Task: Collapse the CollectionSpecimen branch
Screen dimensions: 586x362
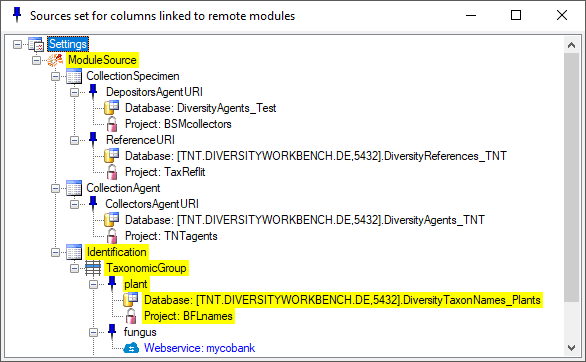Action: pyautogui.click(x=55, y=76)
